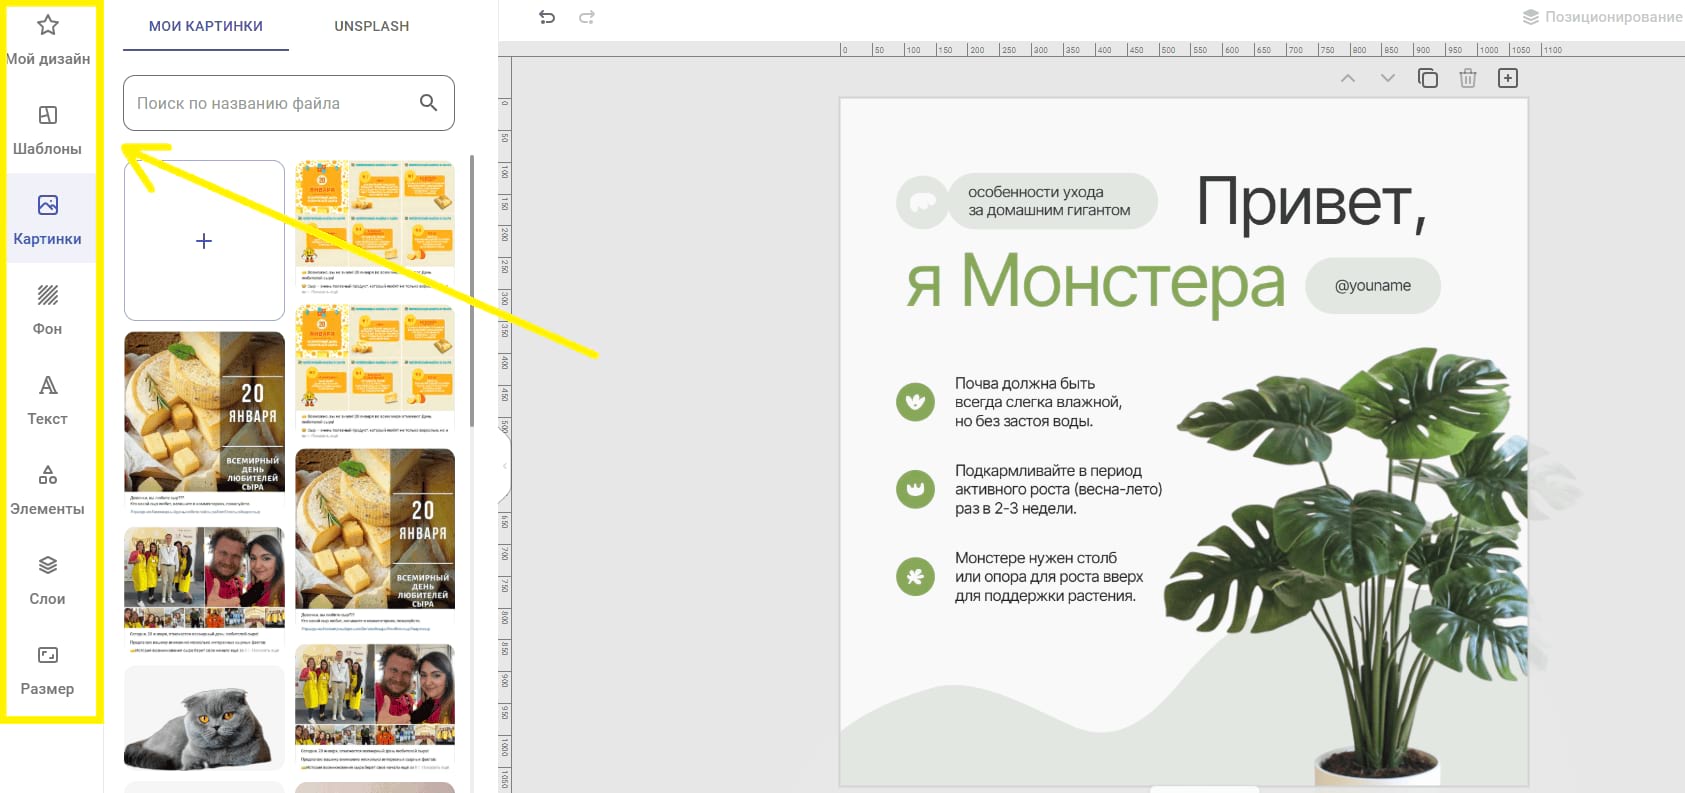Switch to the Unsplash tab

[371, 26]
